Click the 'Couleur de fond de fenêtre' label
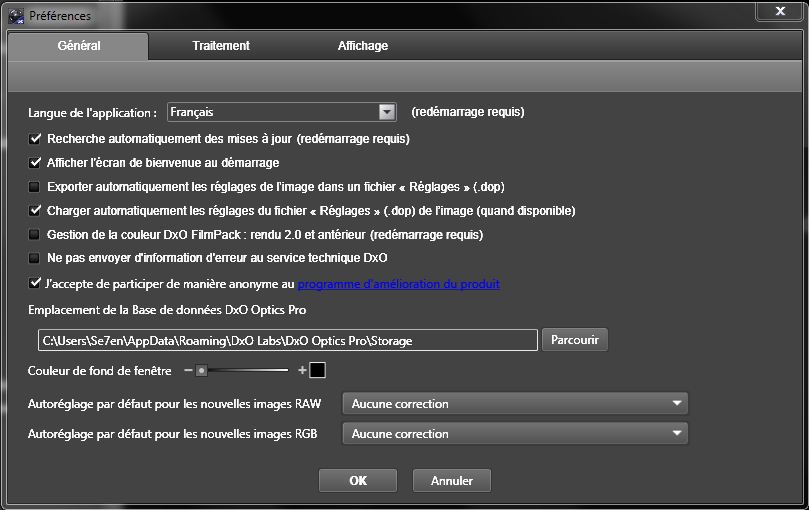The image size is (809, 510). (100, 371)
